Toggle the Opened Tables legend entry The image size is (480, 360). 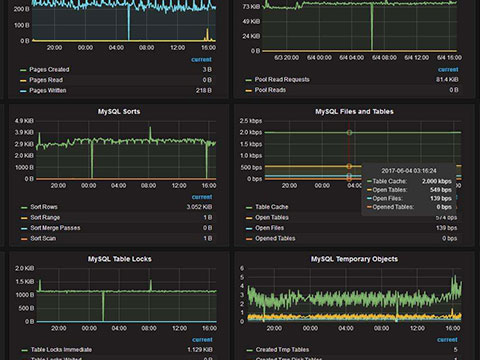tap(275, 238)
